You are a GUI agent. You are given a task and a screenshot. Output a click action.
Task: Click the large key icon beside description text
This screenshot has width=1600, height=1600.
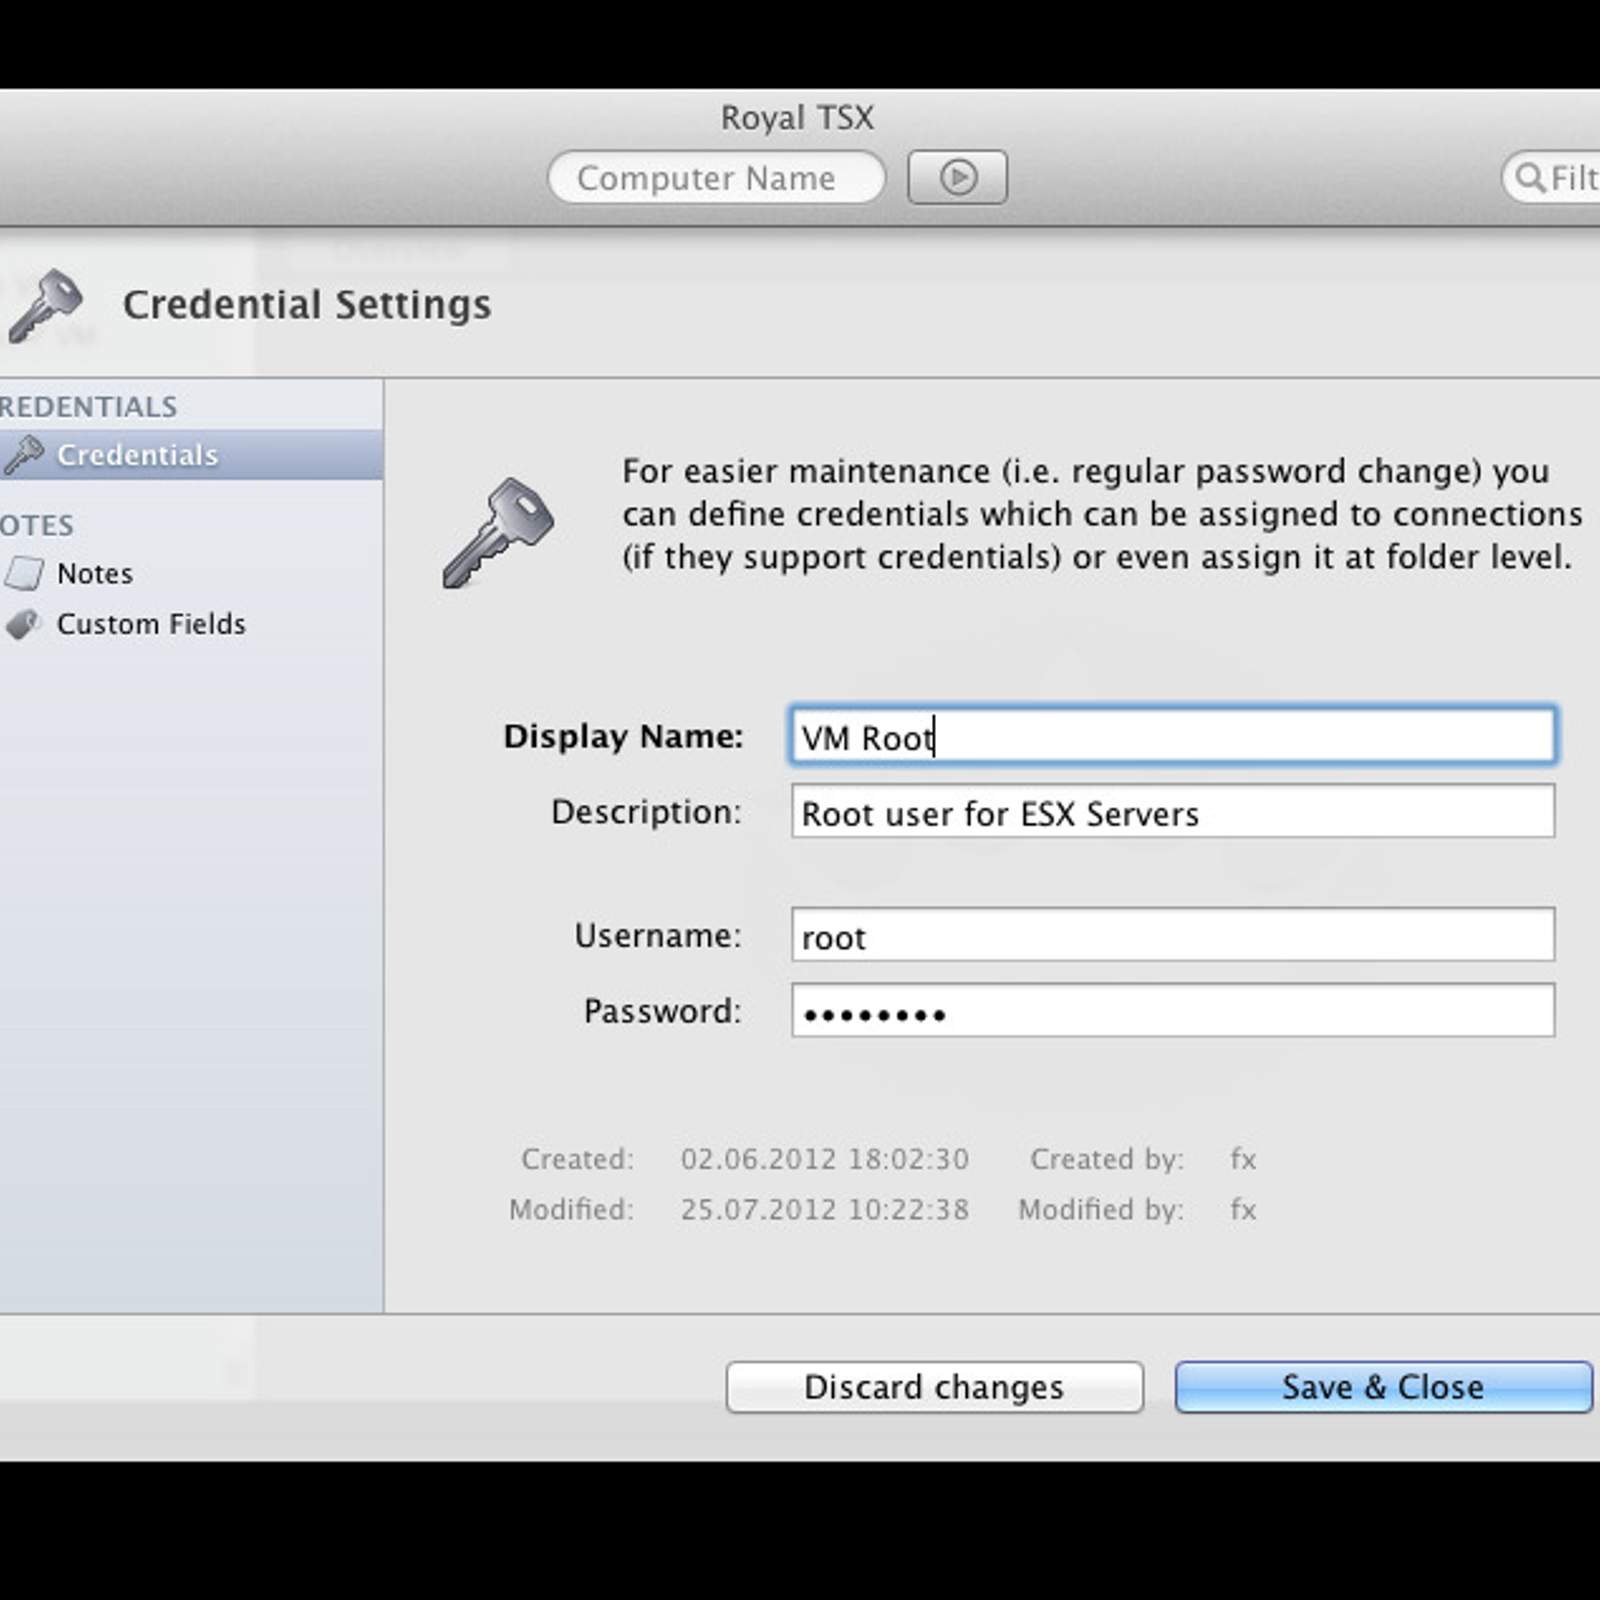click(x=498, y=533)
